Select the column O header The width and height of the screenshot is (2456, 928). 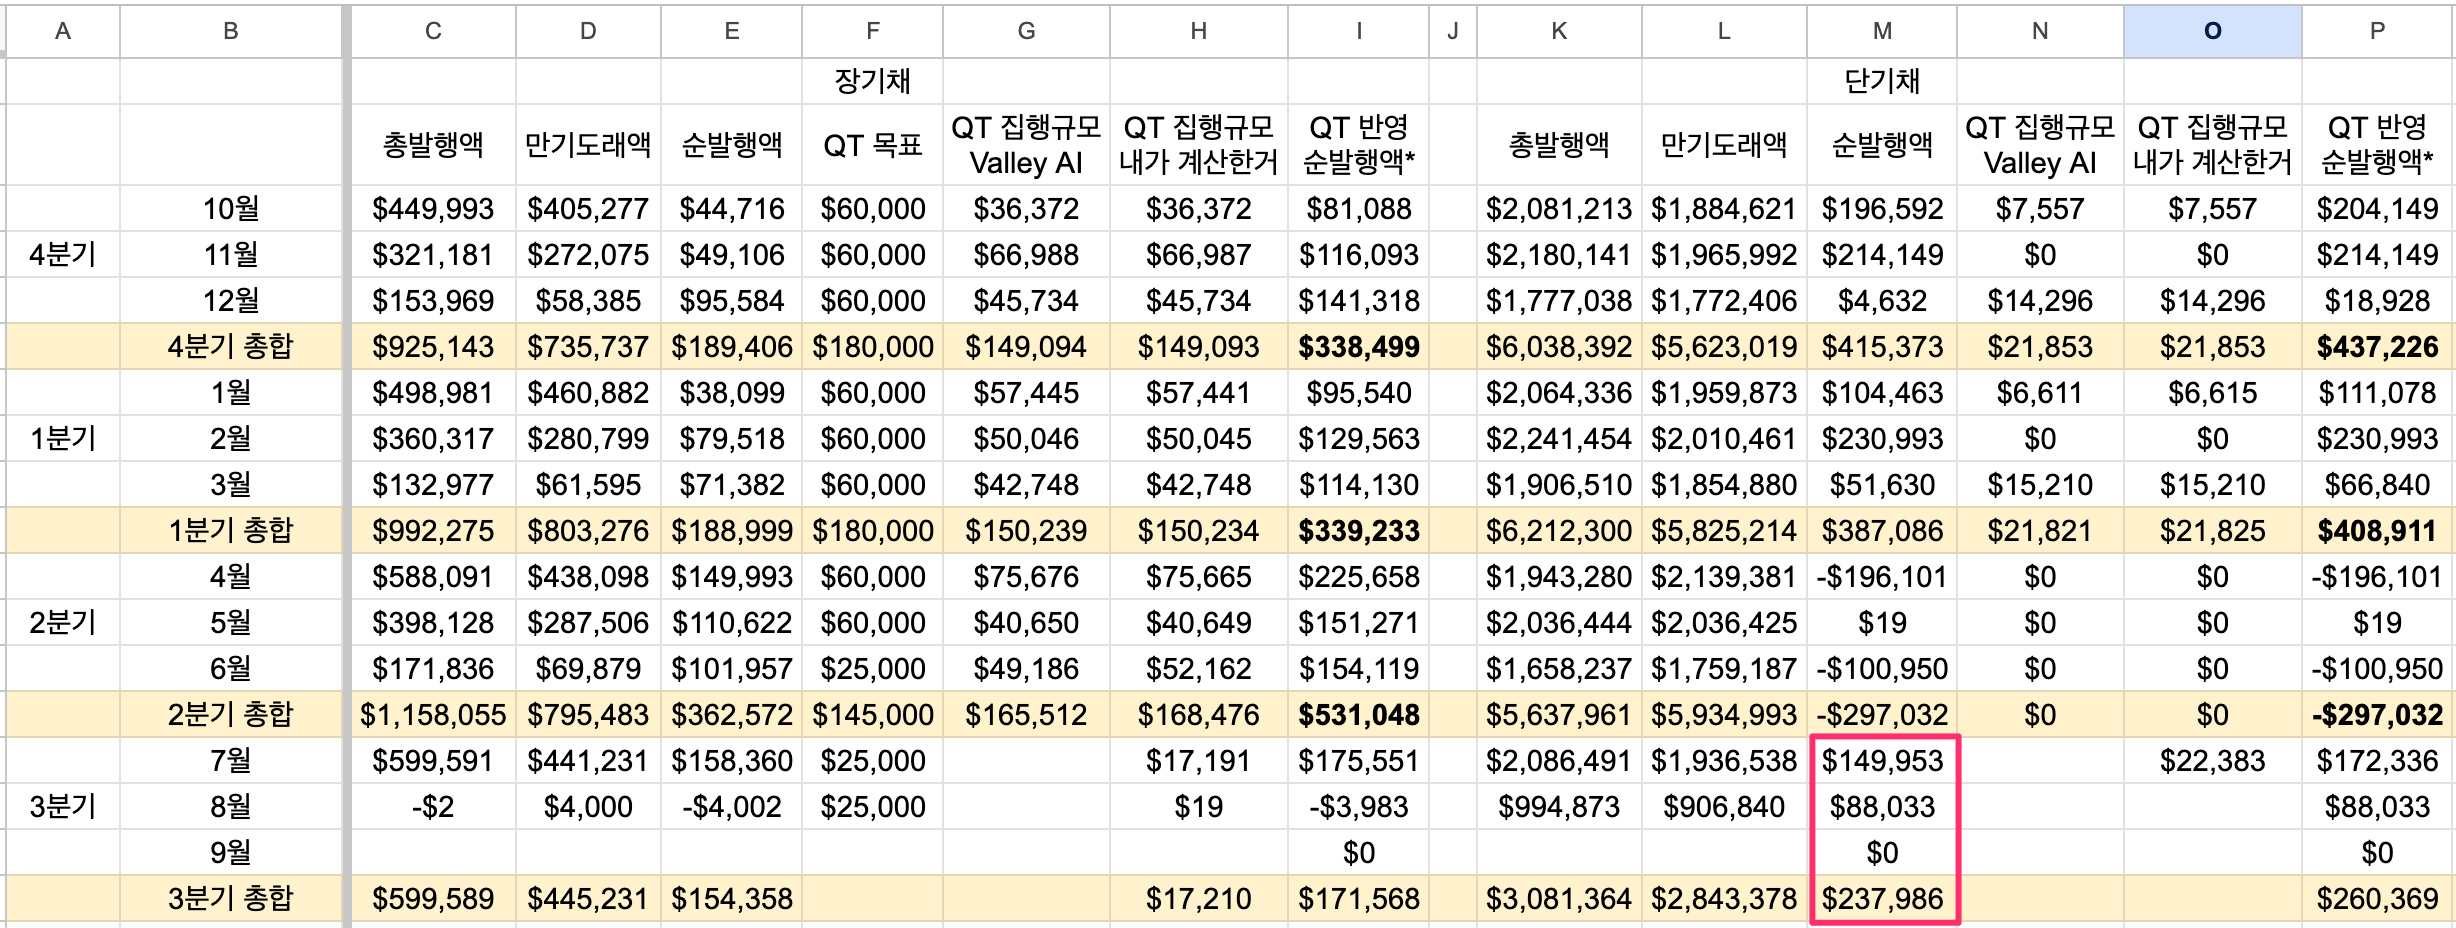pyautogui.click(x=2212, y=31)
